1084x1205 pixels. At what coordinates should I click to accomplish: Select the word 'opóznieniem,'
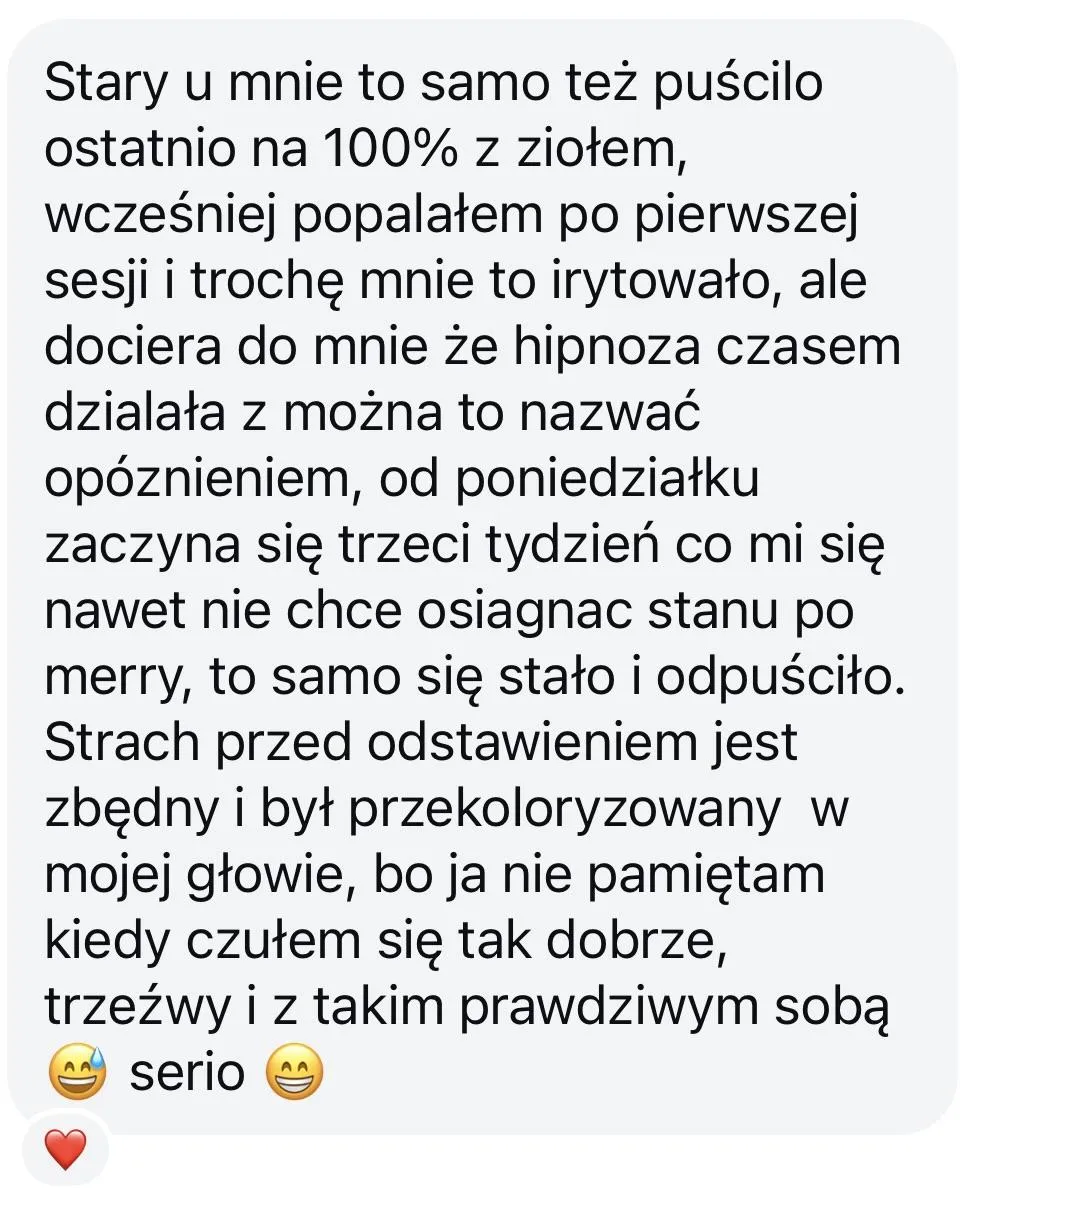coord(193,480)
